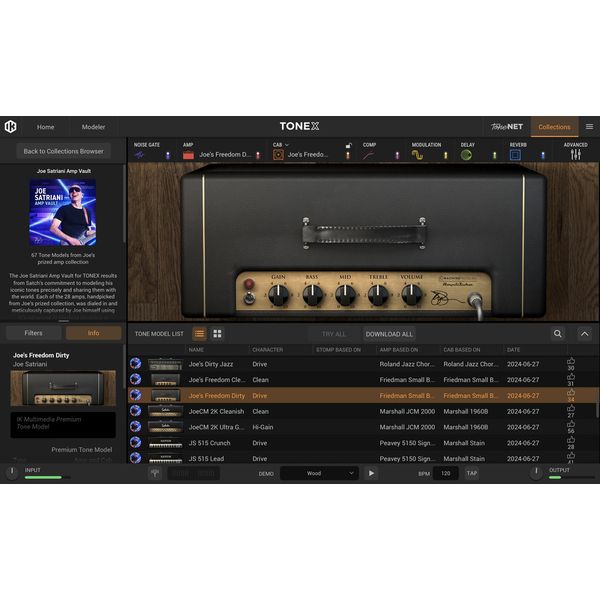Click the IK Multimedia logo icon
This screenshot has width=600, height=600.
[10, 126]
